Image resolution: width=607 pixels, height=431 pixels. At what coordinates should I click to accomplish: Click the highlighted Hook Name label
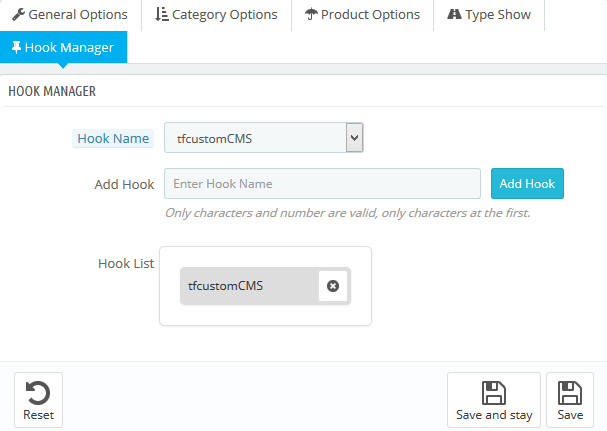(x=113, y=138)
